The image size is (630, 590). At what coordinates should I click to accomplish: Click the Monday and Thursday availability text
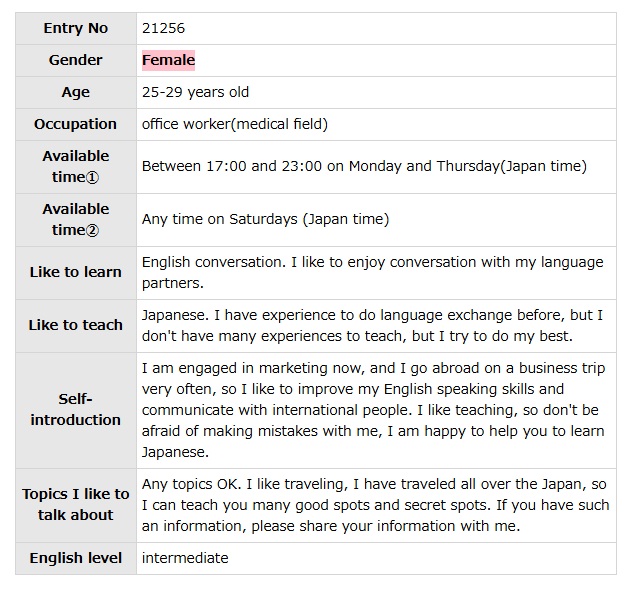pyautogui.click(x=364, y=166)
